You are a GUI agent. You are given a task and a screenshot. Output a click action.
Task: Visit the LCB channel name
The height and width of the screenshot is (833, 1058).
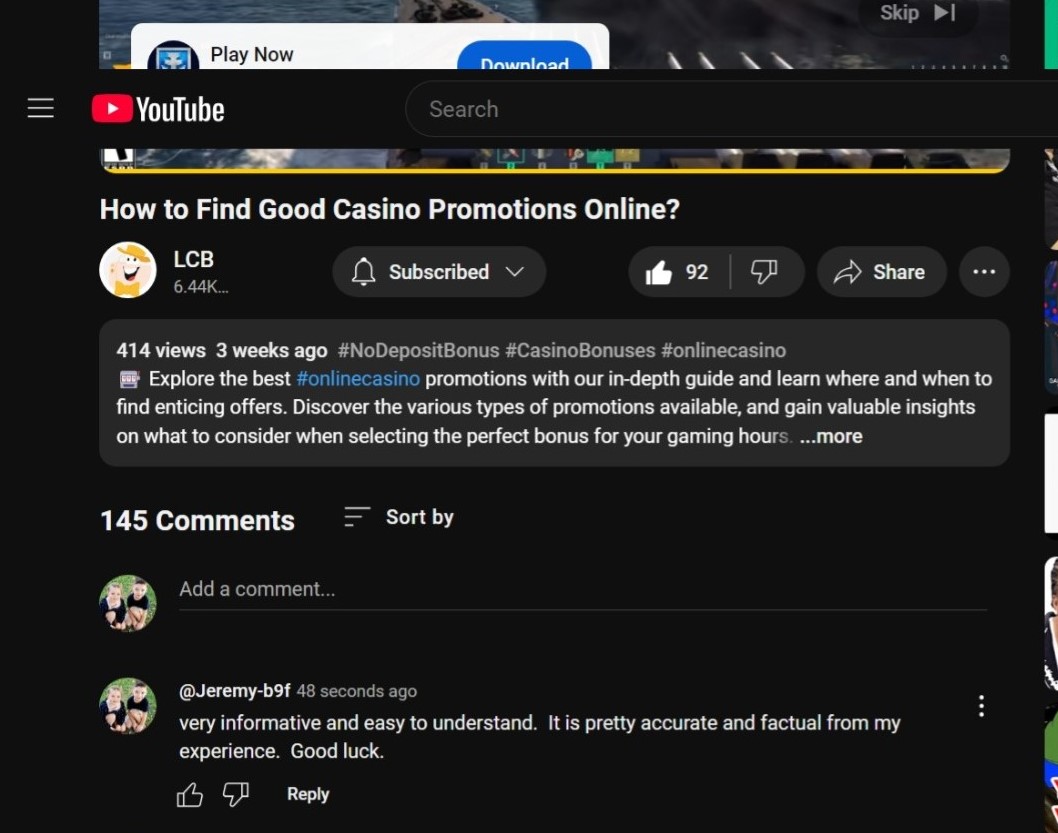pyautogui.click(x=194, y=259)
